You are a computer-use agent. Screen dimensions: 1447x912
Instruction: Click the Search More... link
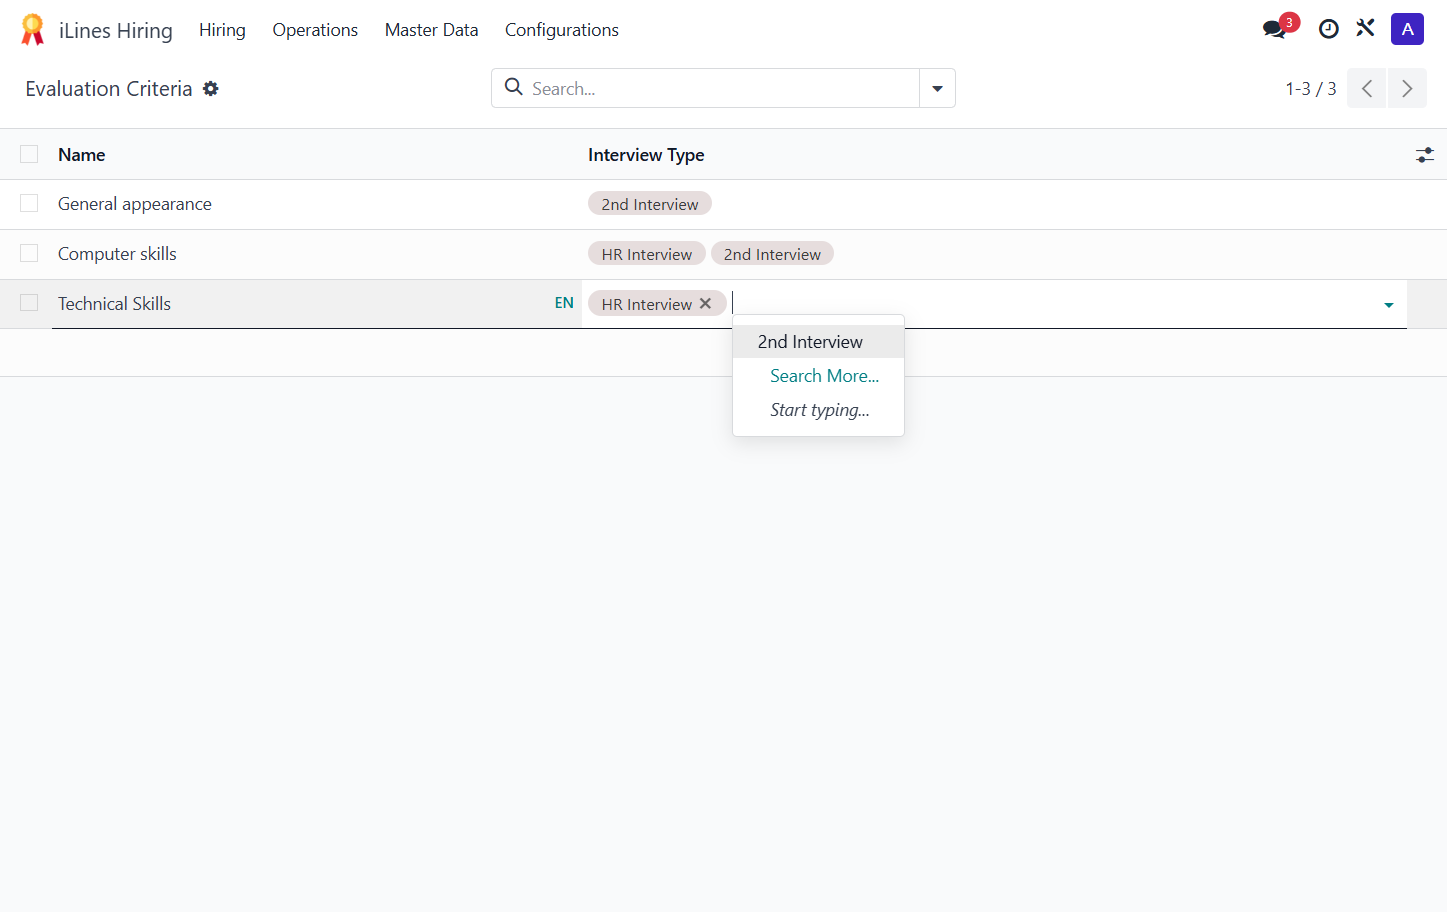click(824, 376)
